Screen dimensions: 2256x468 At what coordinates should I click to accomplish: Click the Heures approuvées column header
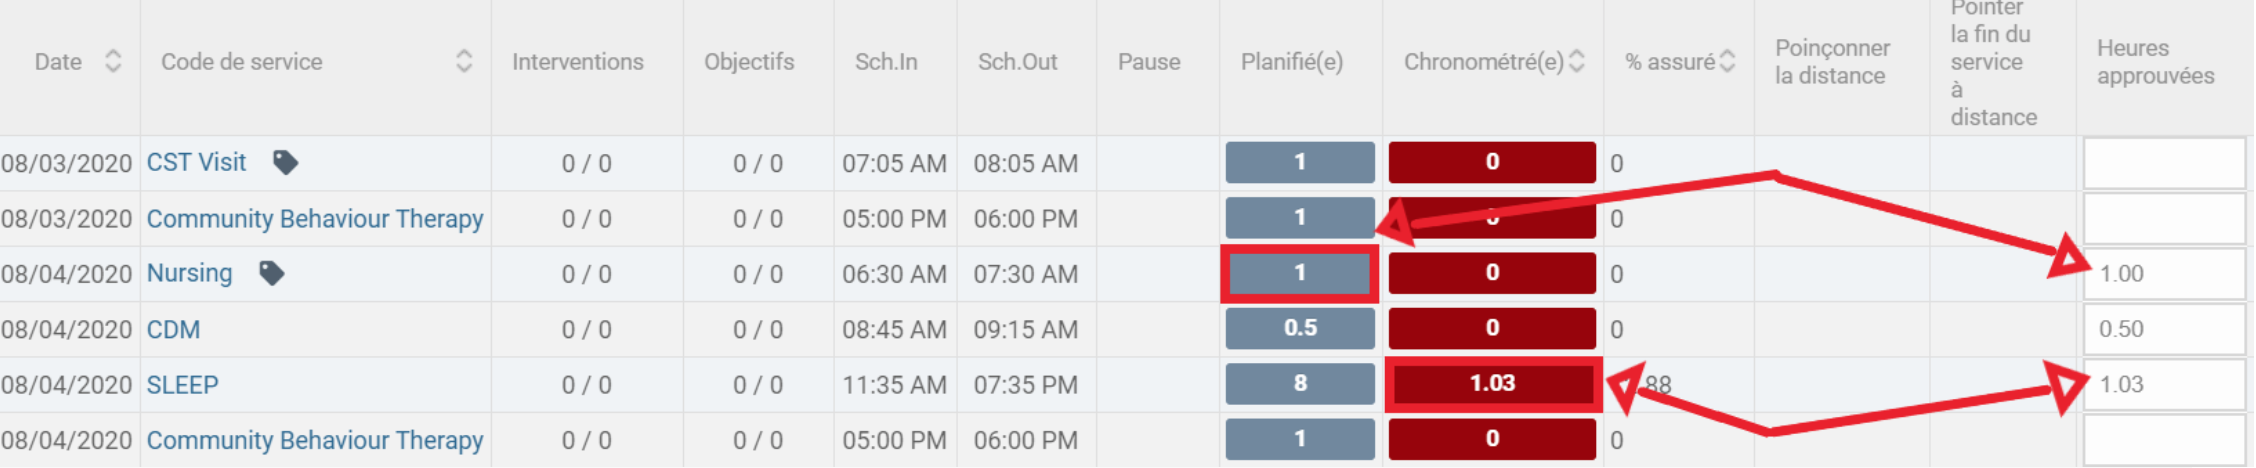2155,62
